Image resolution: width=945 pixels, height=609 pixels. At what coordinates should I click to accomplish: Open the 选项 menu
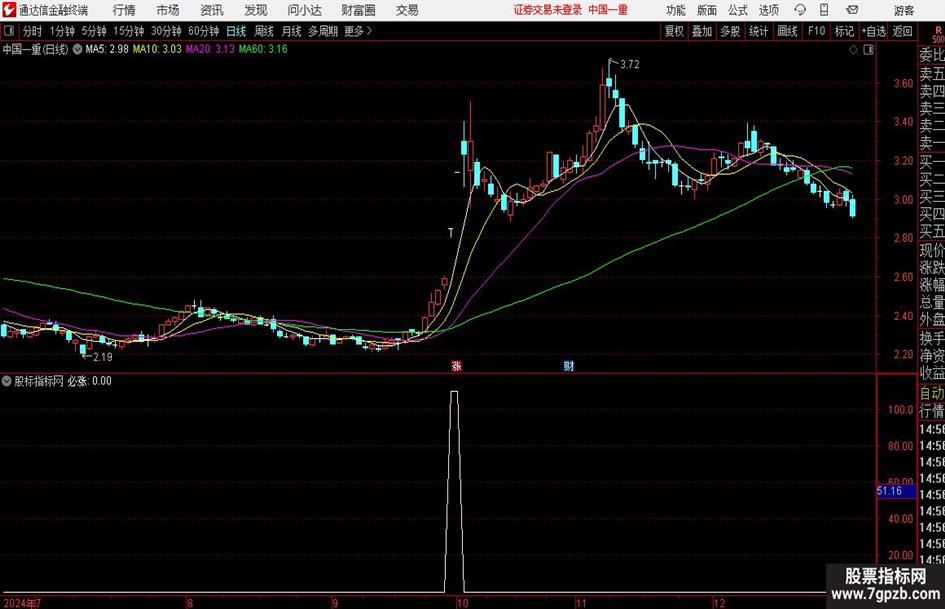pyautogui.click(x=768, y=10)
